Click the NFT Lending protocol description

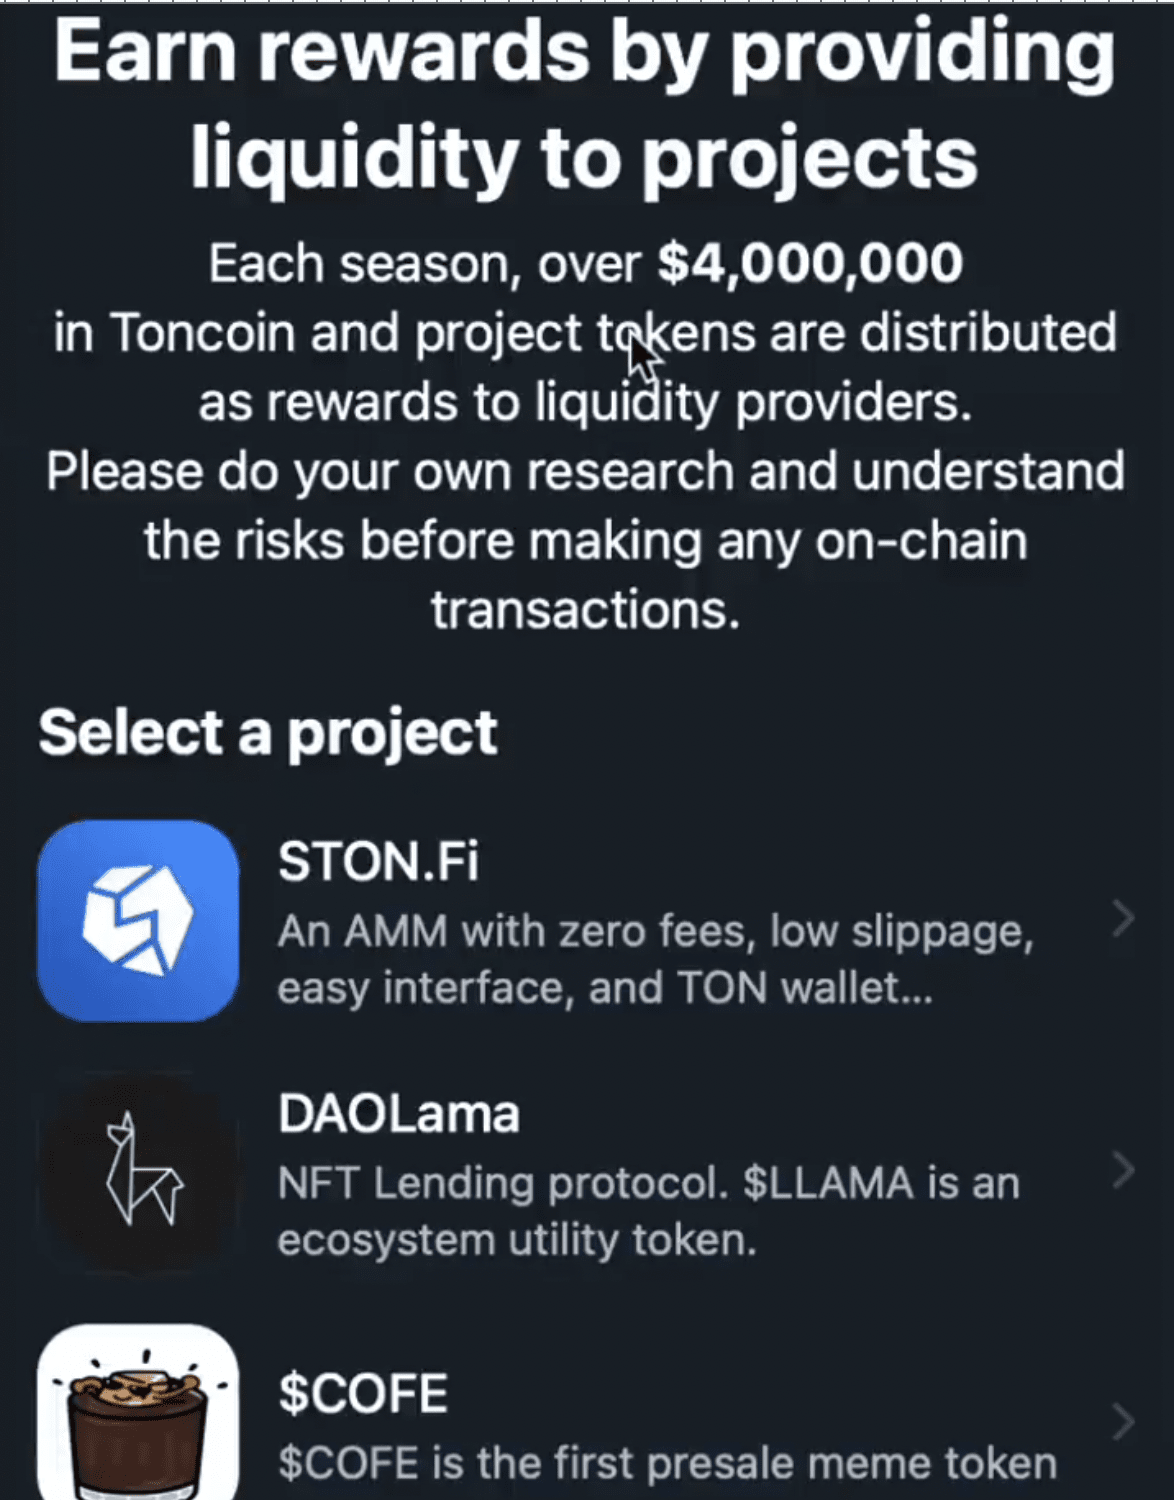648,1211
